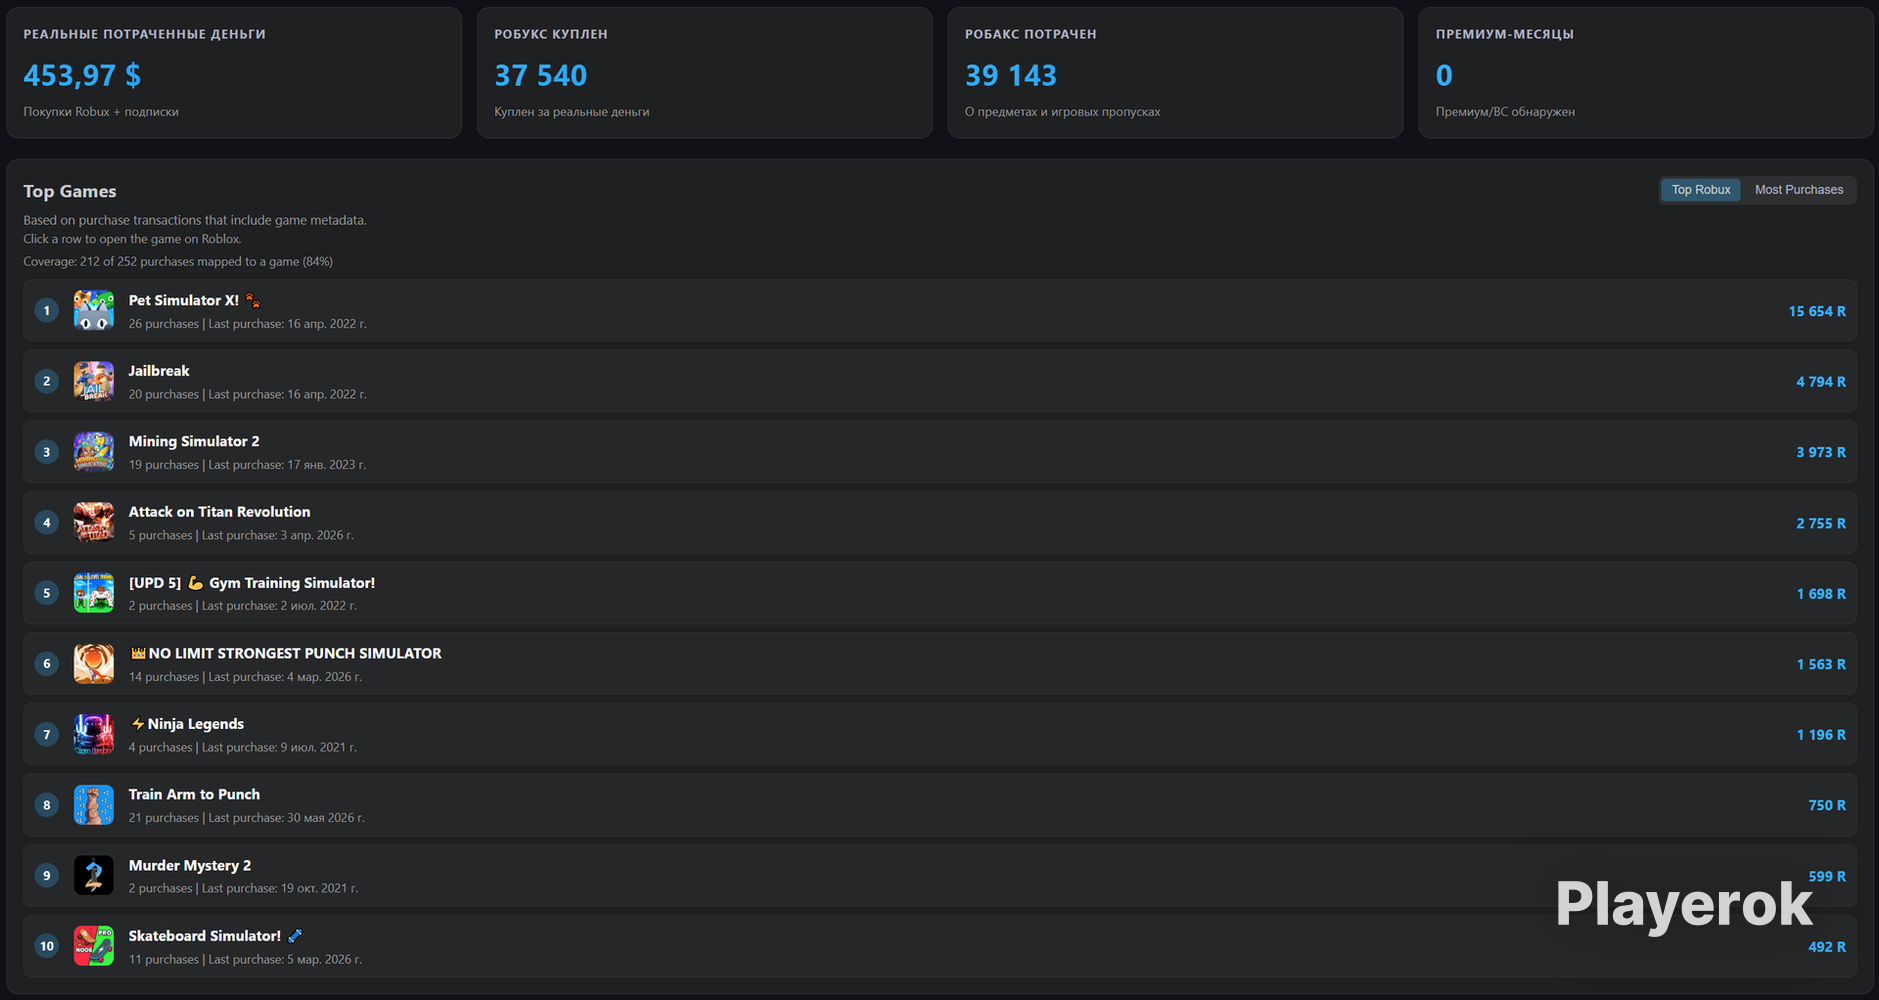
Task: Switch to Most Purchases sorting
Action: 1798,190
